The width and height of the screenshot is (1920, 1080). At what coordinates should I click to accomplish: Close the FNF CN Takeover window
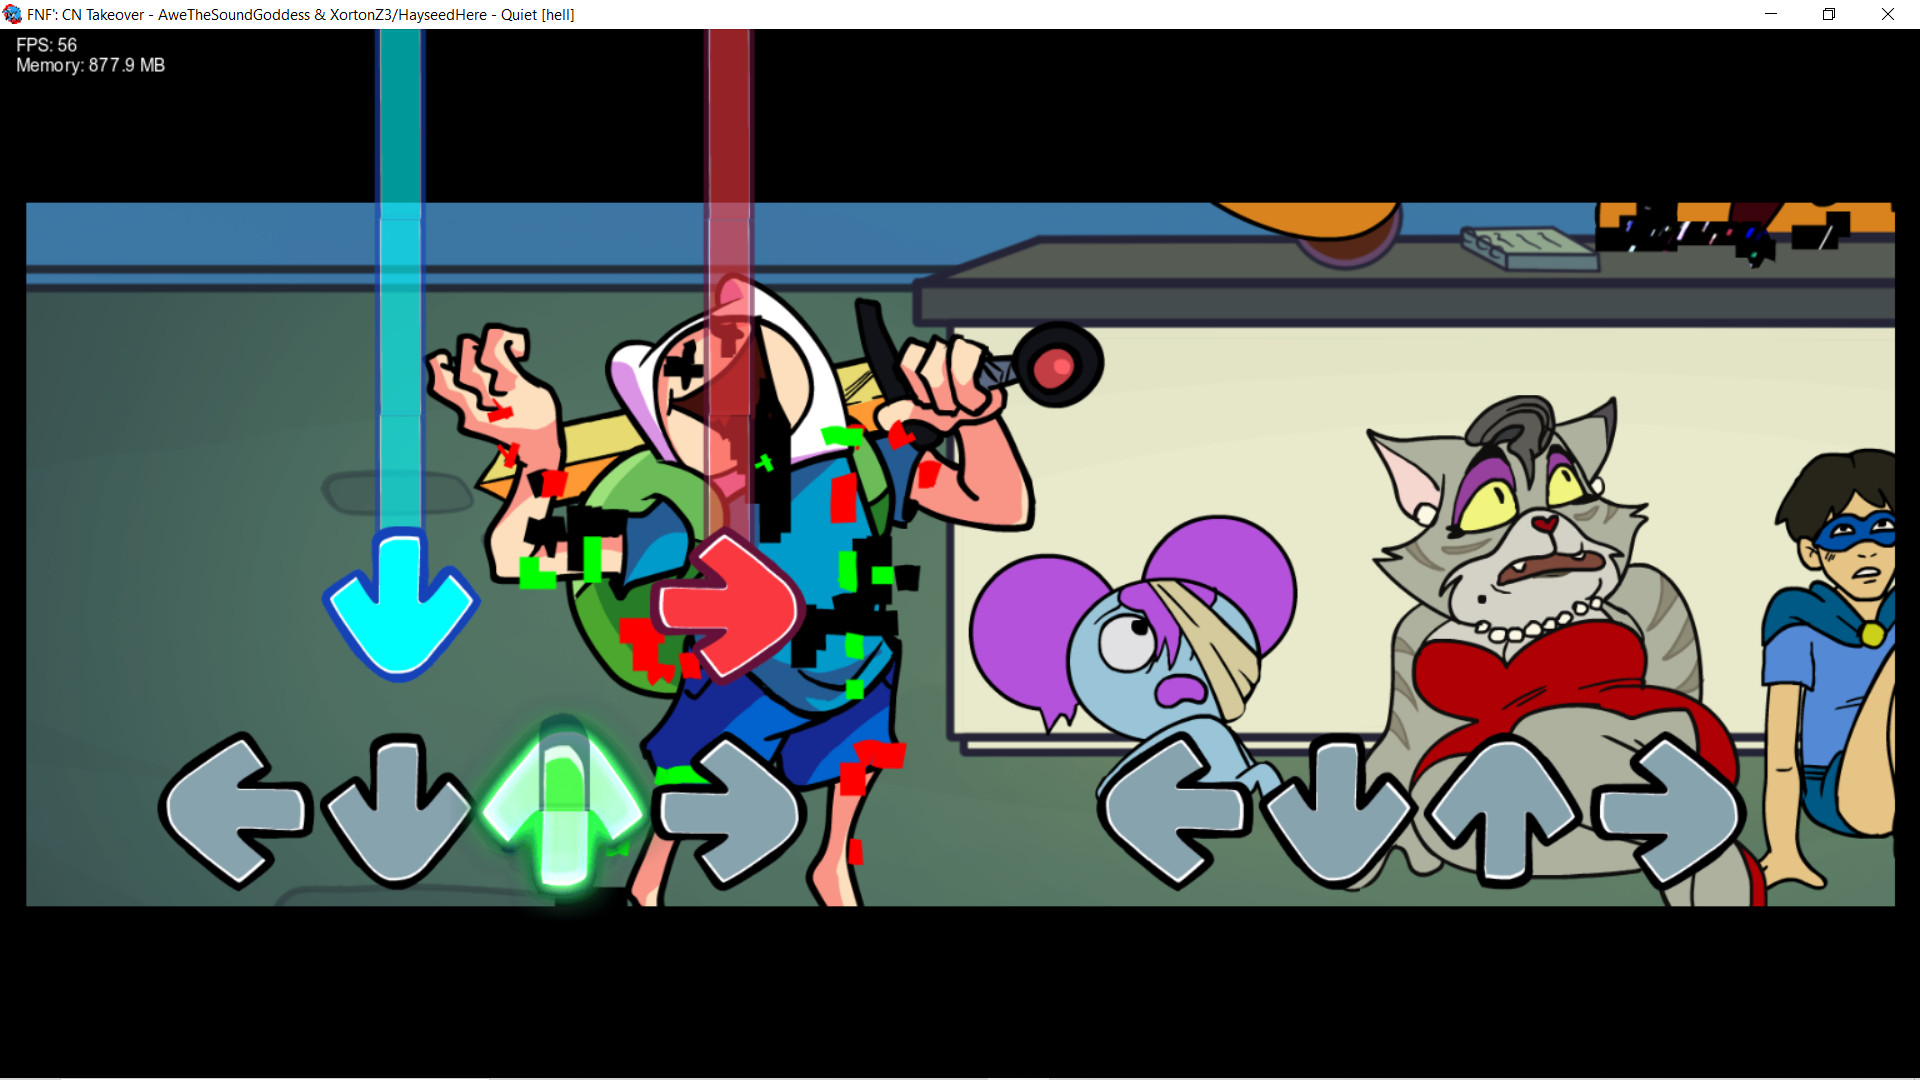click(x=1888, y=14)
